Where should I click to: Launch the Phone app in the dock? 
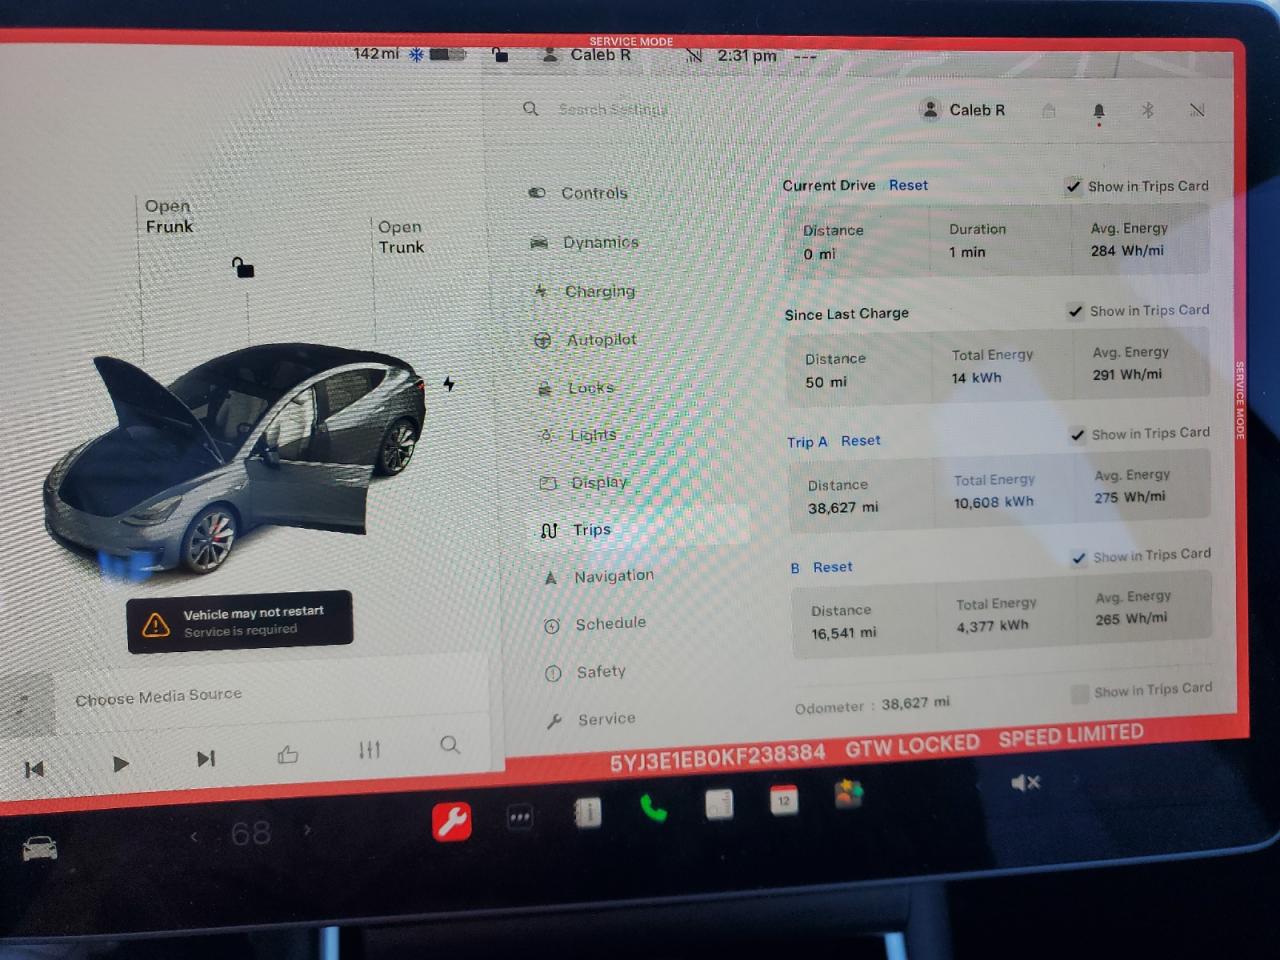pyautogui.click(x=653, y=808)
